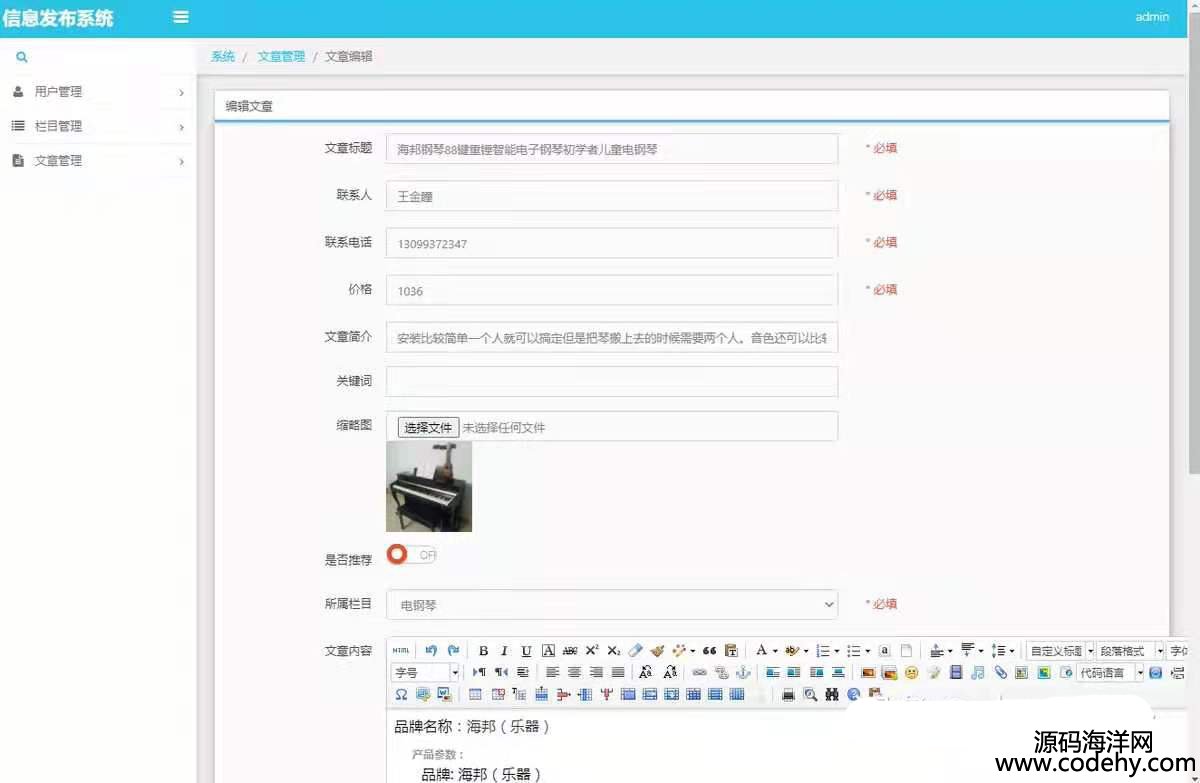The image size is (1200, 783).
Task: Open the font color picker in editor
Action: 762,651
